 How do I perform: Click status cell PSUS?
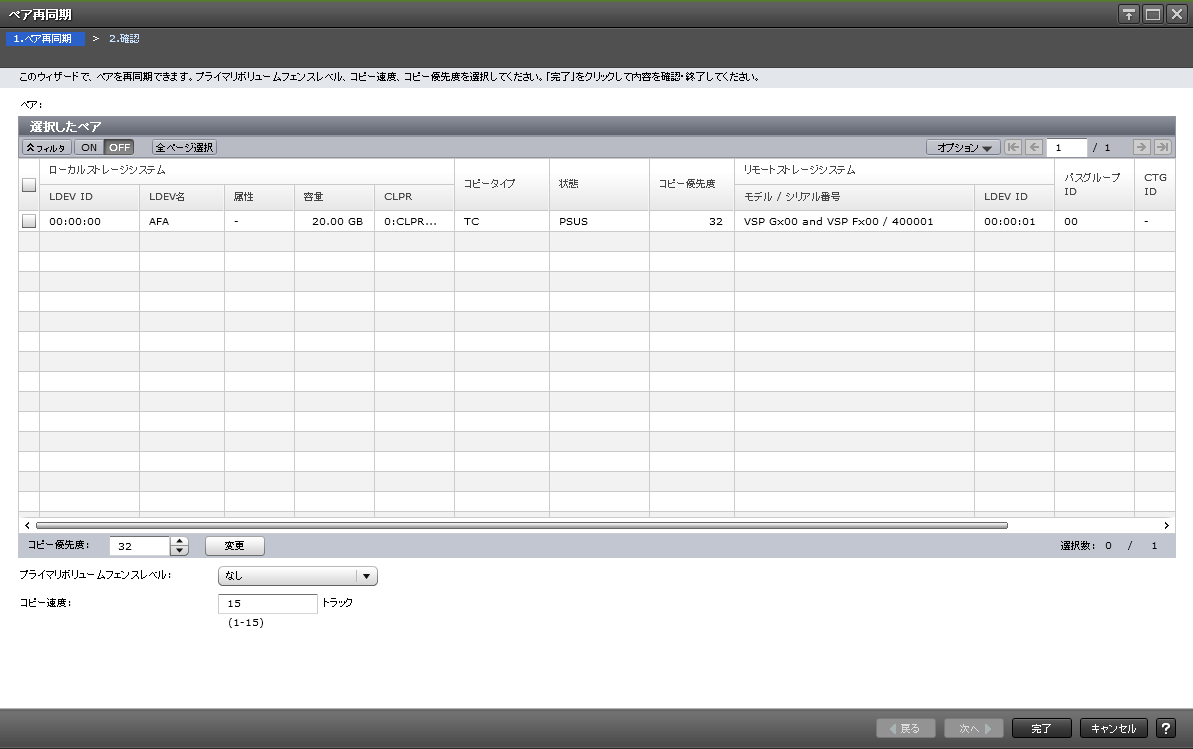coord(599,222)
